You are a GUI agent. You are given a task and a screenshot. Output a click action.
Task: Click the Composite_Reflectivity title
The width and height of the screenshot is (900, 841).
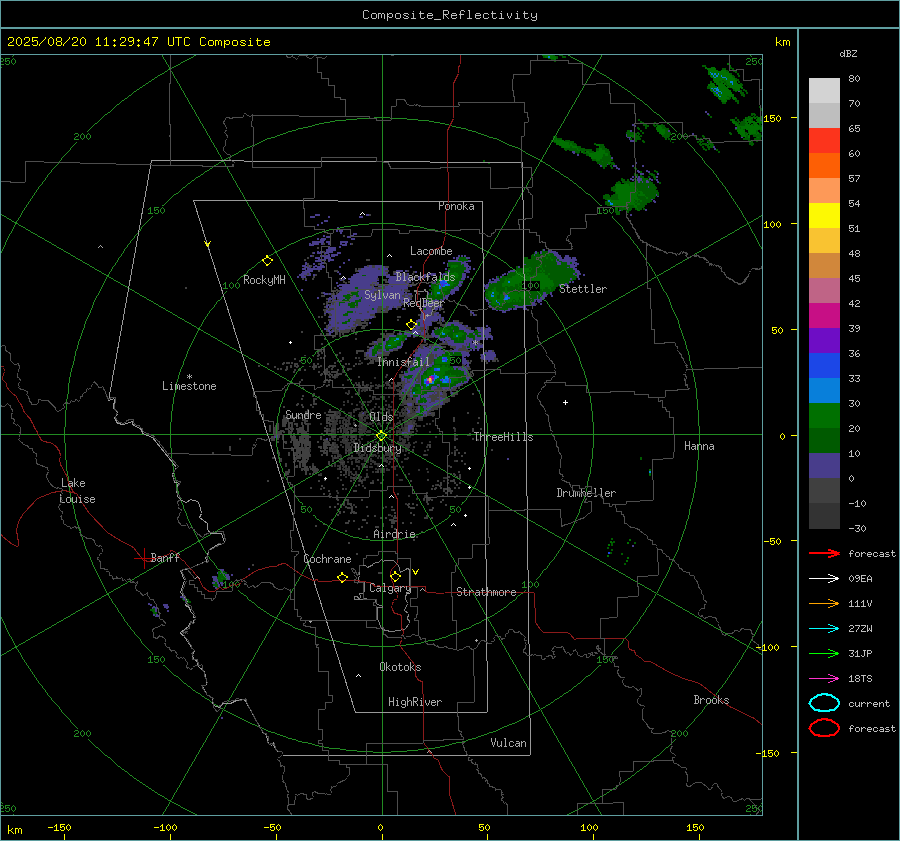pos(450,15)
